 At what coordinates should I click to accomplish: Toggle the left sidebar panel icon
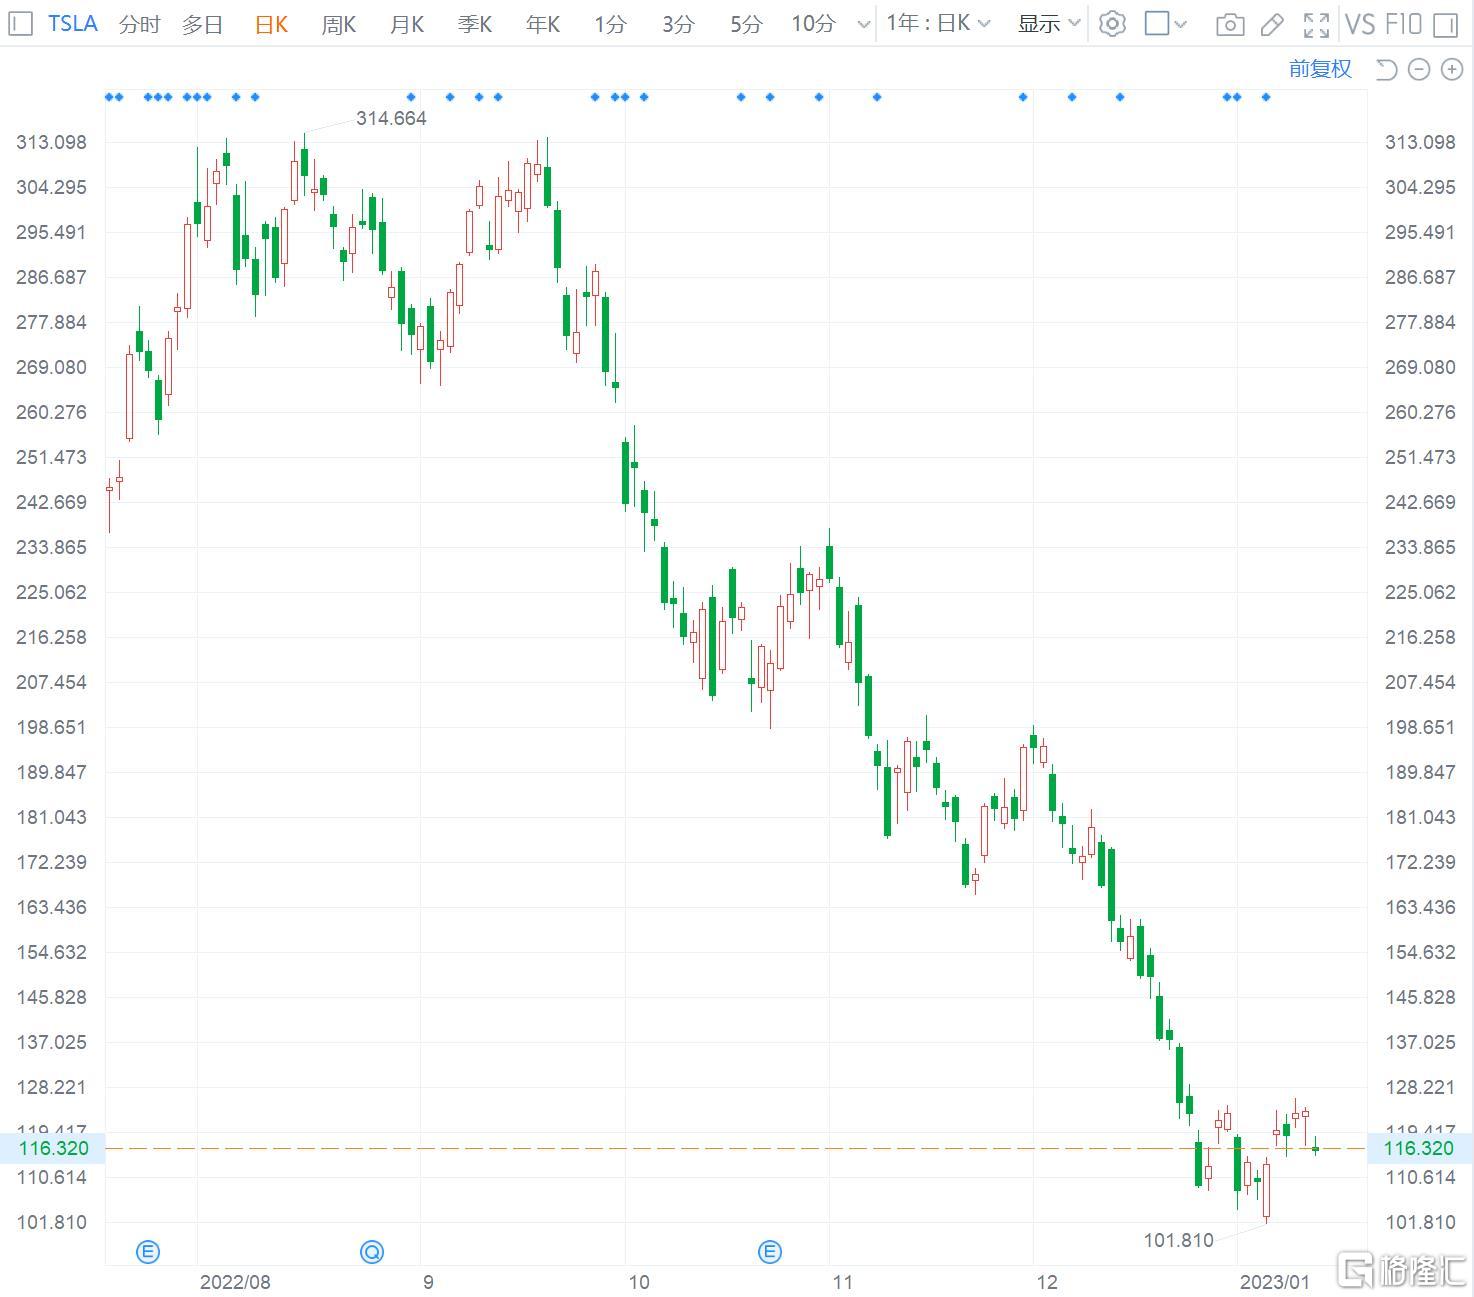click(x=20, y=23)
